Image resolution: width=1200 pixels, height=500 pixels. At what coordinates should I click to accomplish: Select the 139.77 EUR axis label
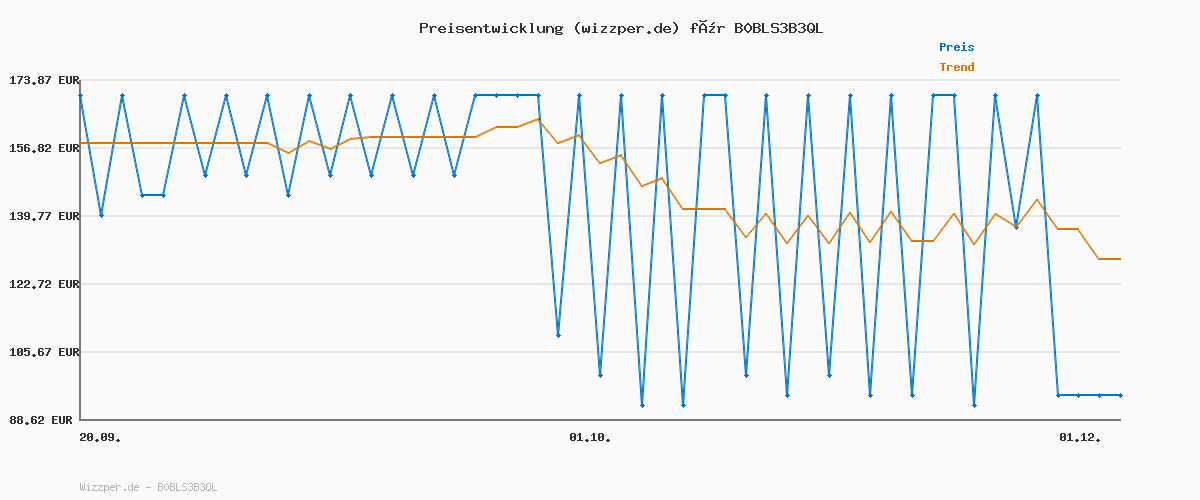(x=41, y=216)
